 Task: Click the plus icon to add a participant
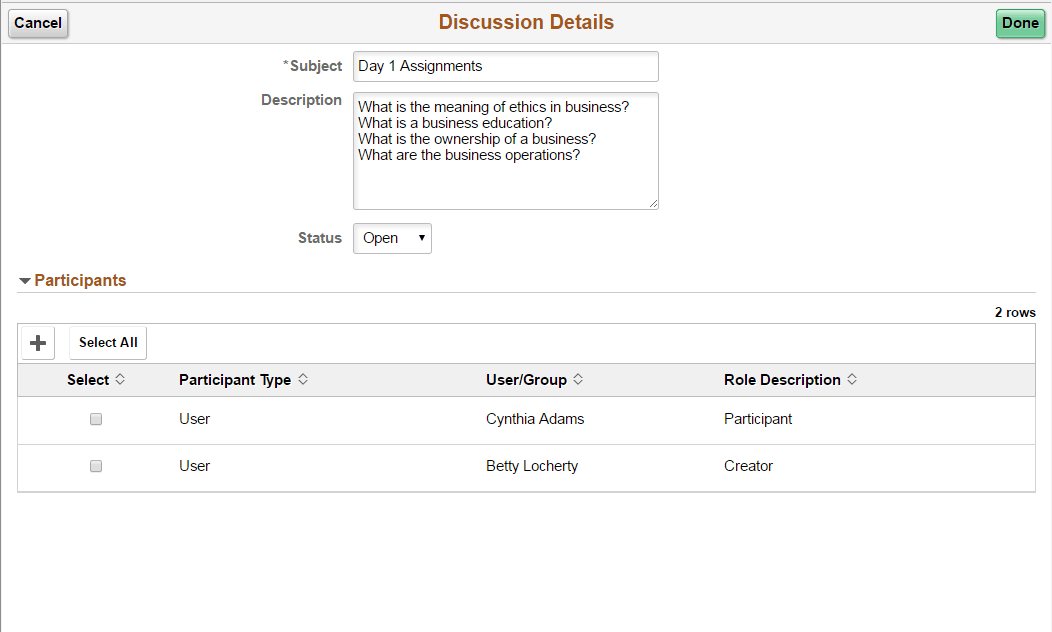pyautogui.click(x=37, y=342)
